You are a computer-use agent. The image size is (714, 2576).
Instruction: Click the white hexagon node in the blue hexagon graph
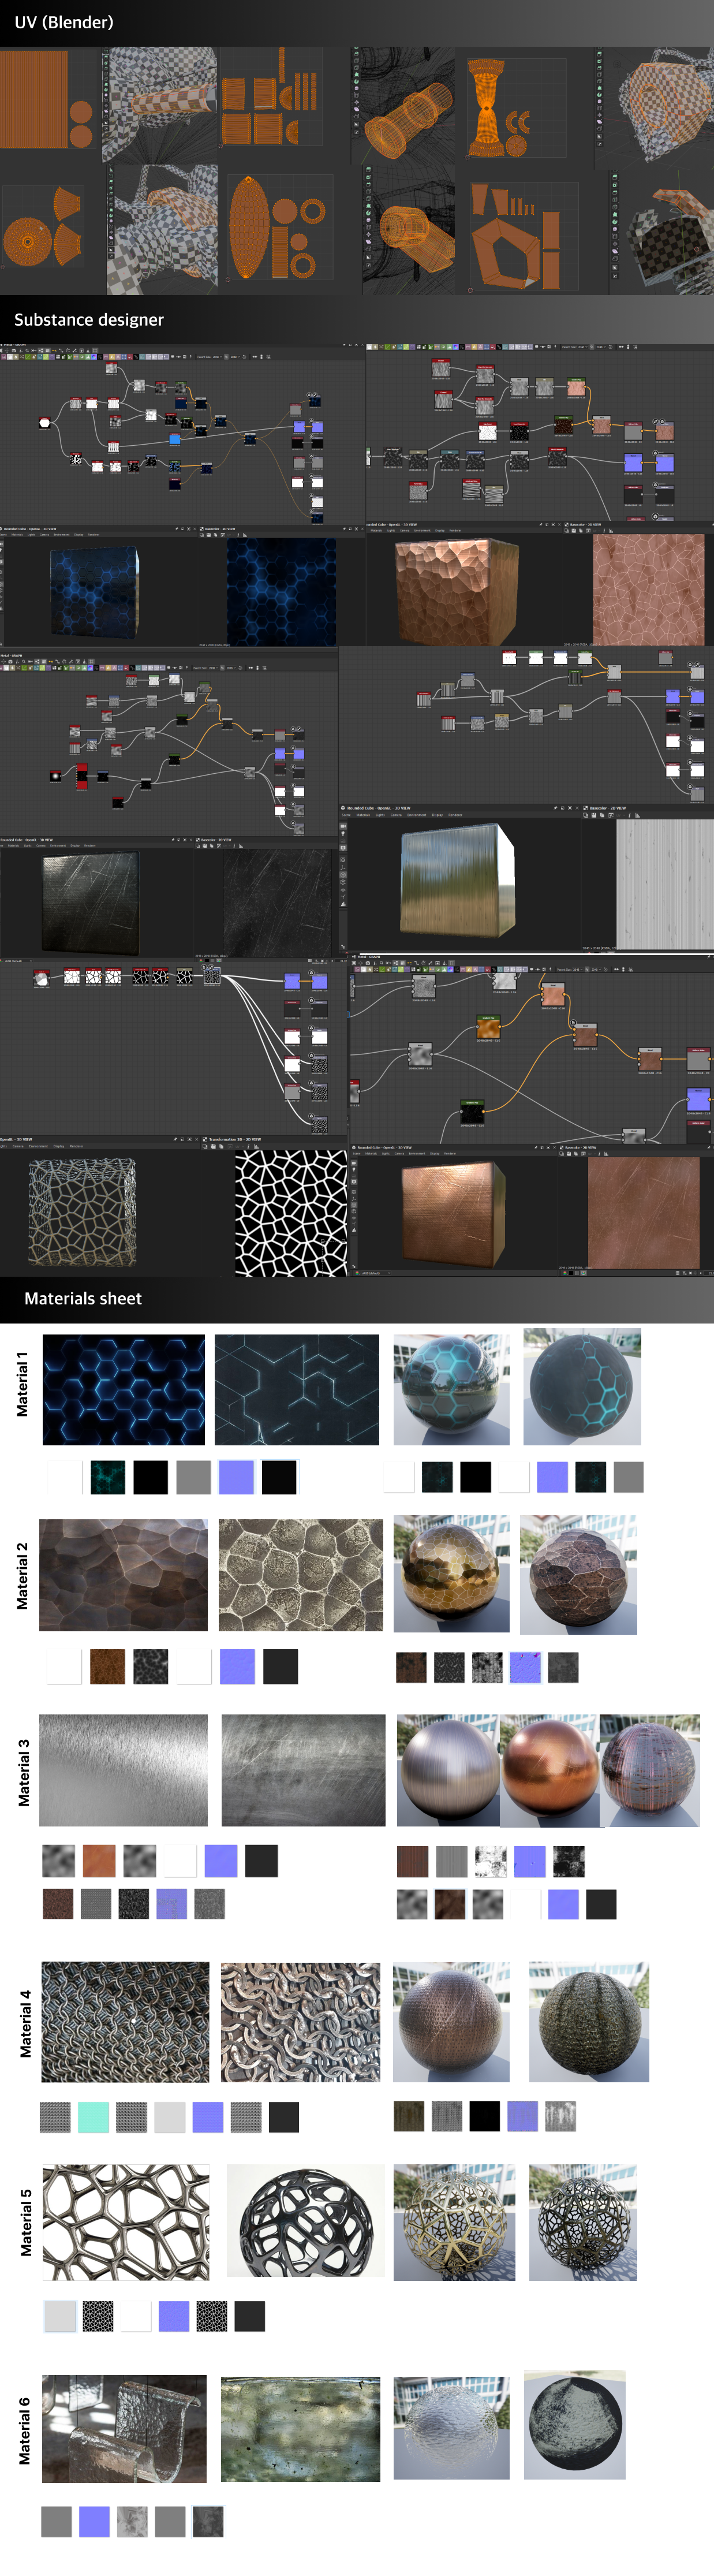coord(44,423)
